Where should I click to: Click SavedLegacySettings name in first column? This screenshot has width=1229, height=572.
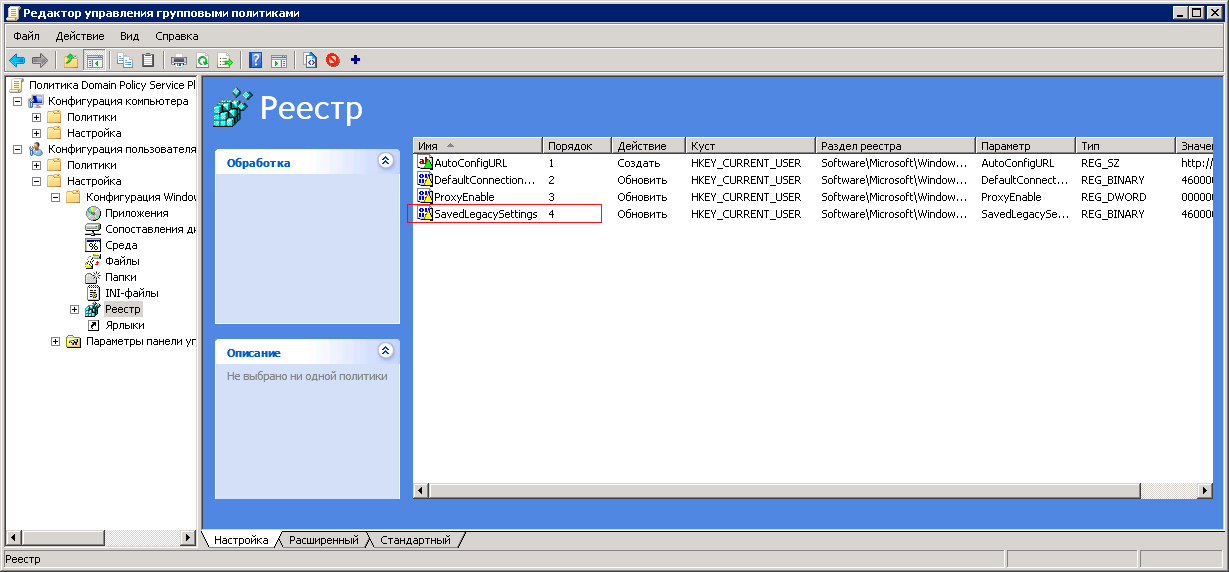486,214
